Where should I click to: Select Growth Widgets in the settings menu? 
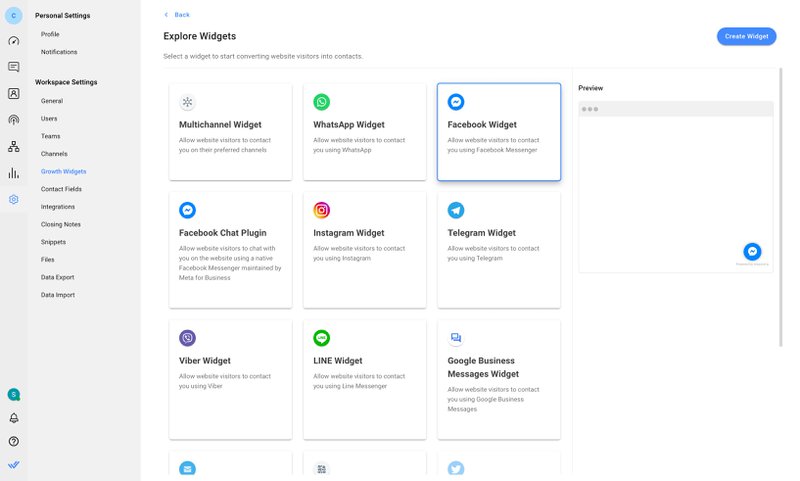64,171
